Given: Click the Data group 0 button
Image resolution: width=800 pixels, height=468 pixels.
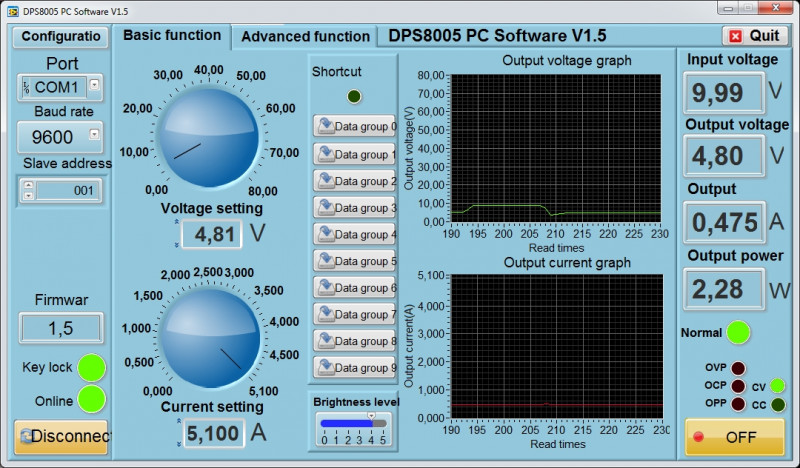Looking at the screenshot, I should coord(355,126).
